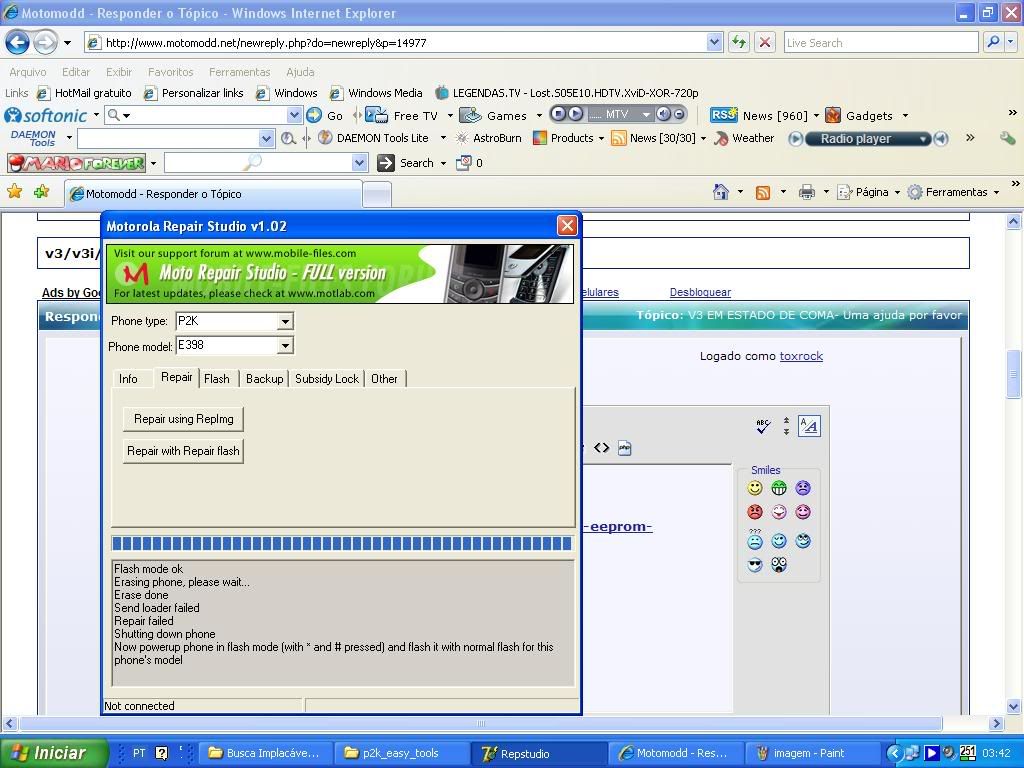Image resolution: width=1024 pixels, height=768 pixels.
Task: Insert the sunglasses cool smiley
Action: tap(755, 564)
